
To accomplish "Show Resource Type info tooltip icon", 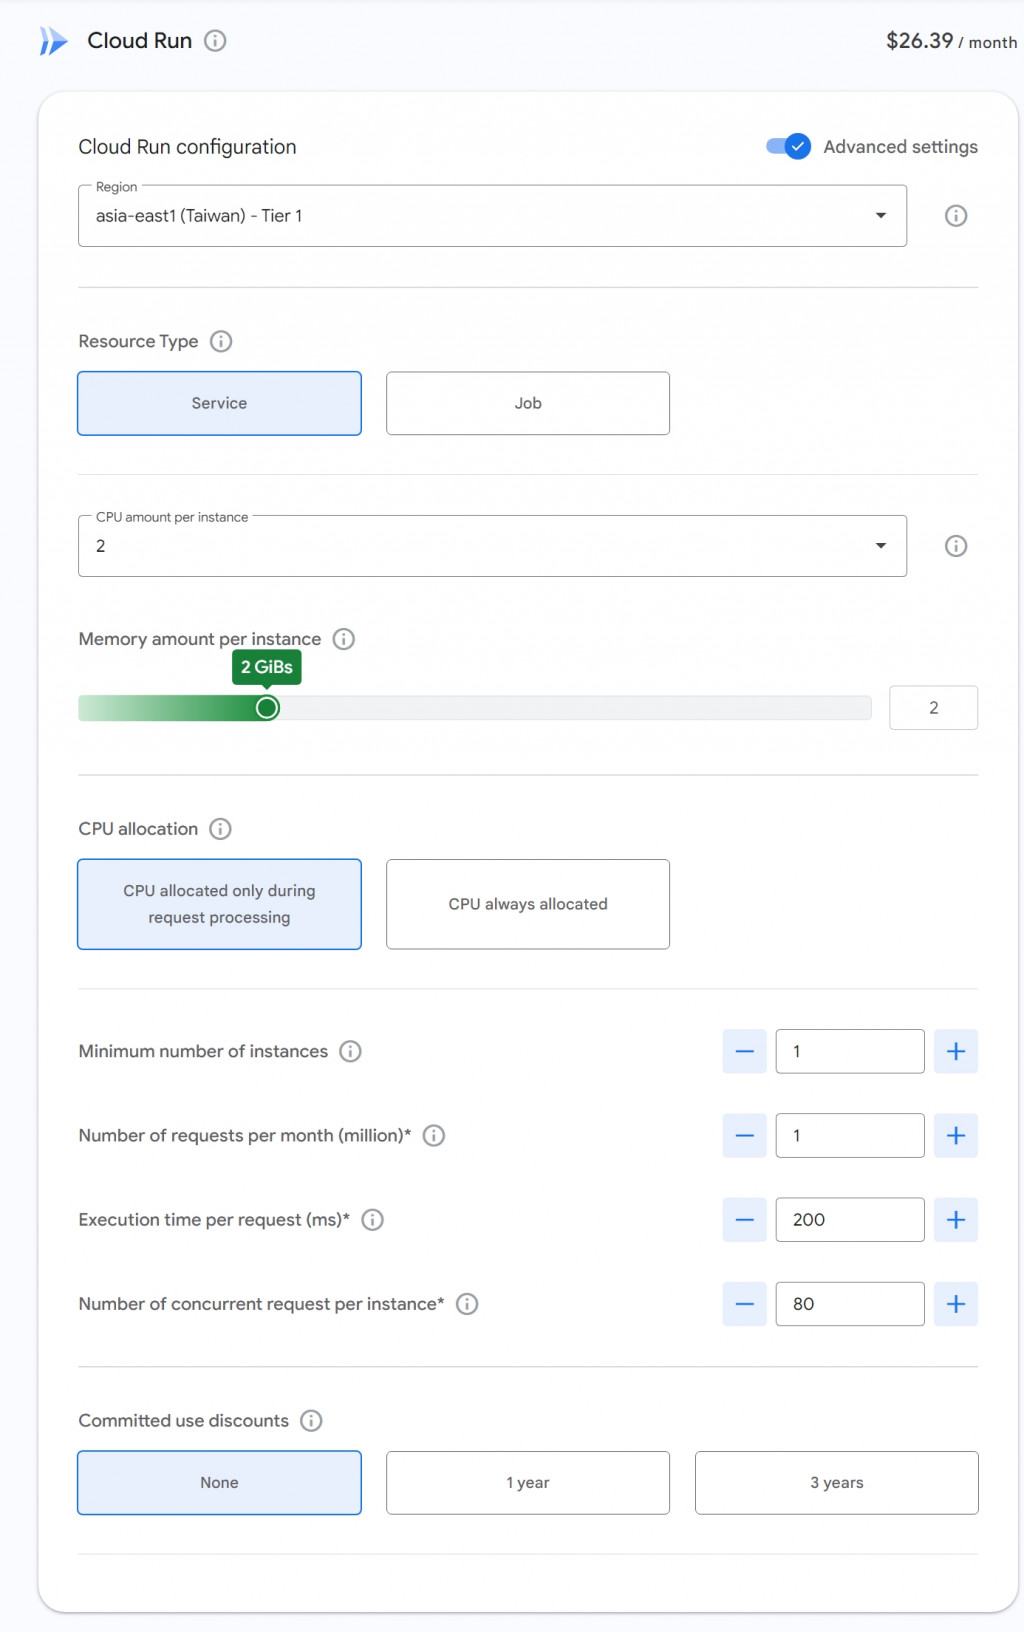I will [x=221, y=342].
